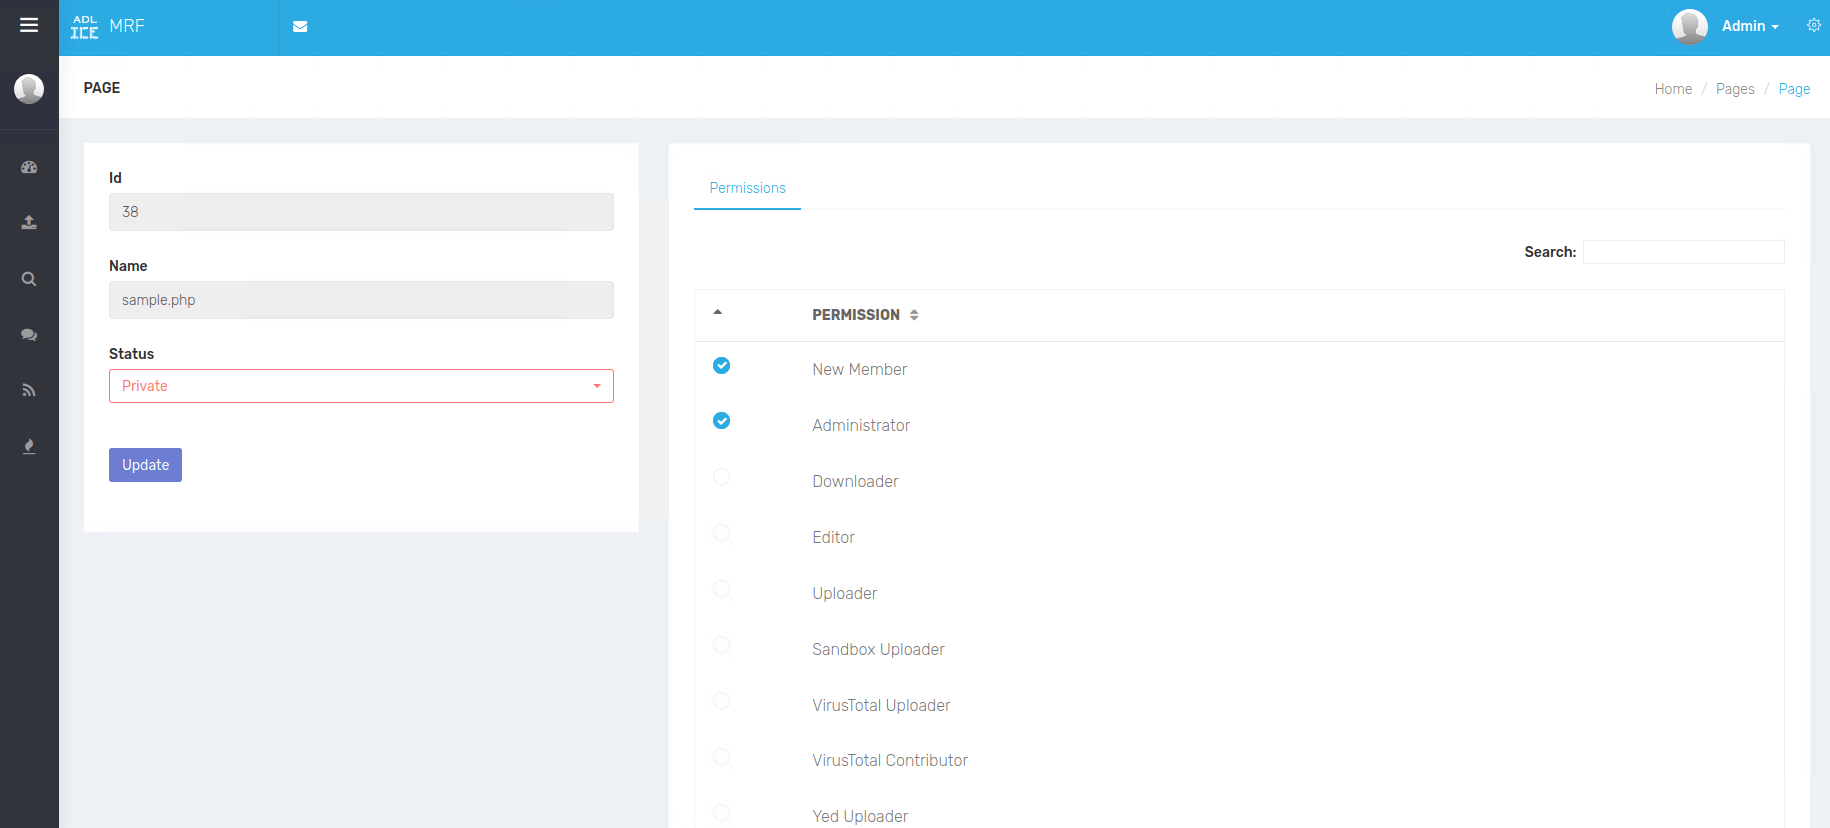Open the comments chat bubble icon
The height and width of the screenshot is (828, 1830).
click(x=29, y=335)
